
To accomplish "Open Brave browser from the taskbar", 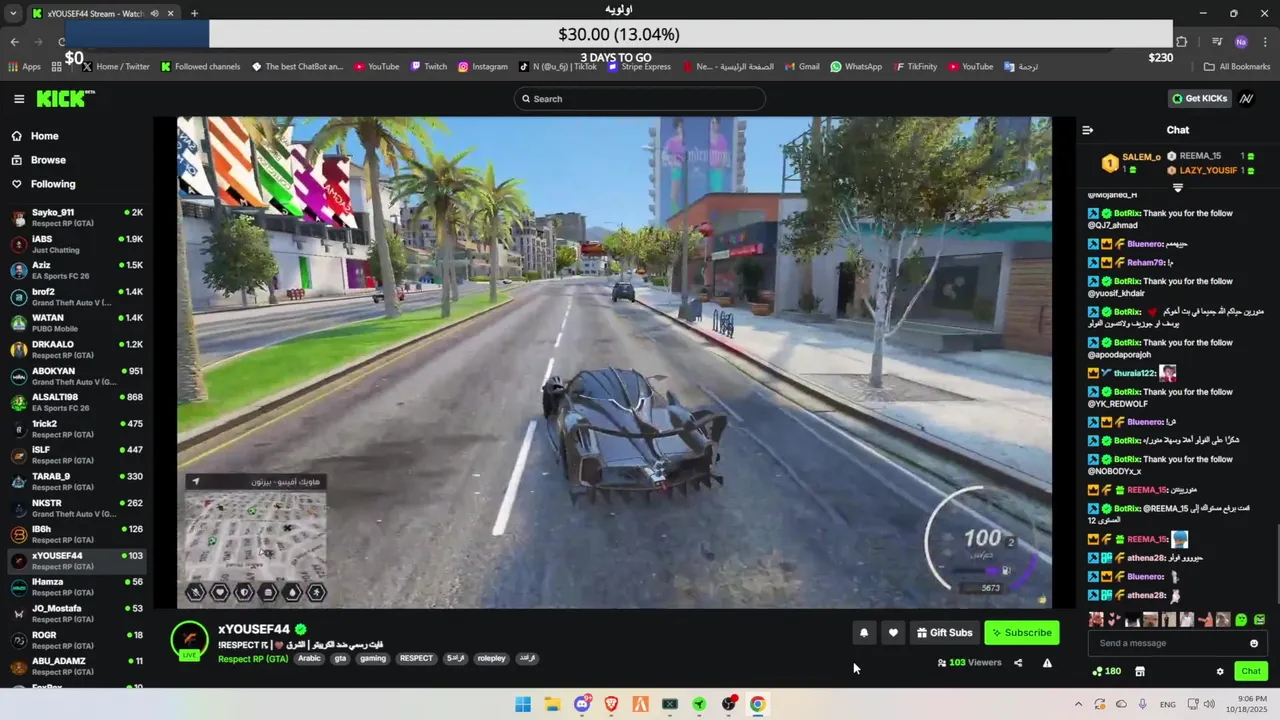I will [611, 704].
